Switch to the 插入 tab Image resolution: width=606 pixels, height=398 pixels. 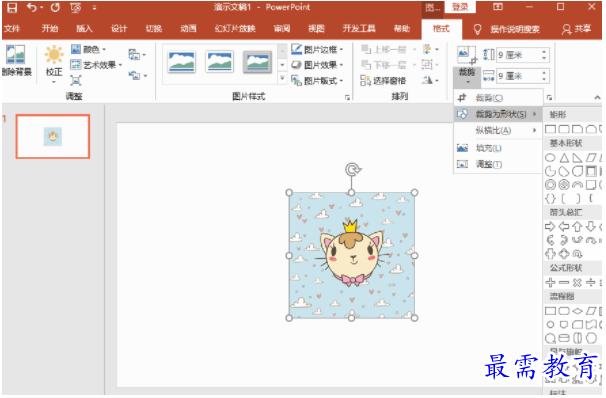(x=84, y=29)
